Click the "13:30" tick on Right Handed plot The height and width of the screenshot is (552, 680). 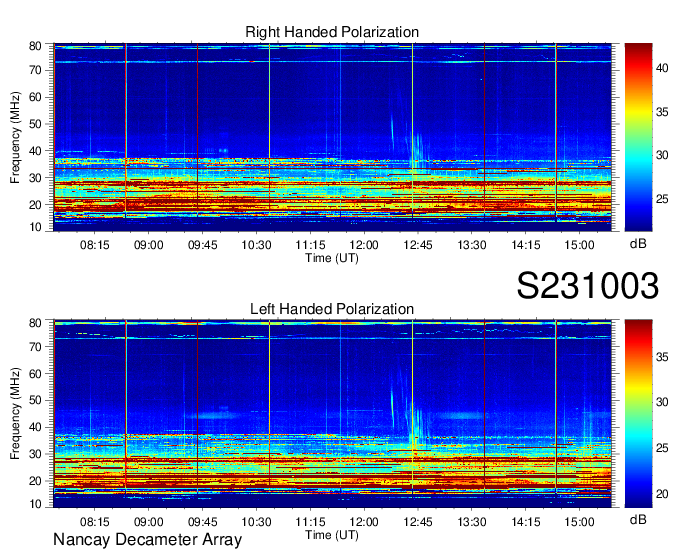click(x=472, y=245)
